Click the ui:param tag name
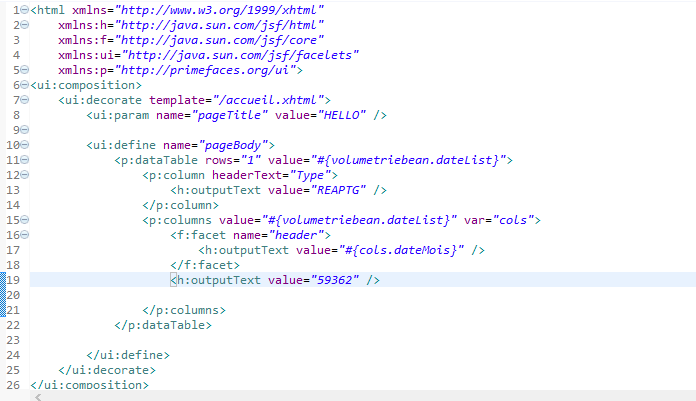The height and width of the screenshot is (401, 696). pos(121,115)
